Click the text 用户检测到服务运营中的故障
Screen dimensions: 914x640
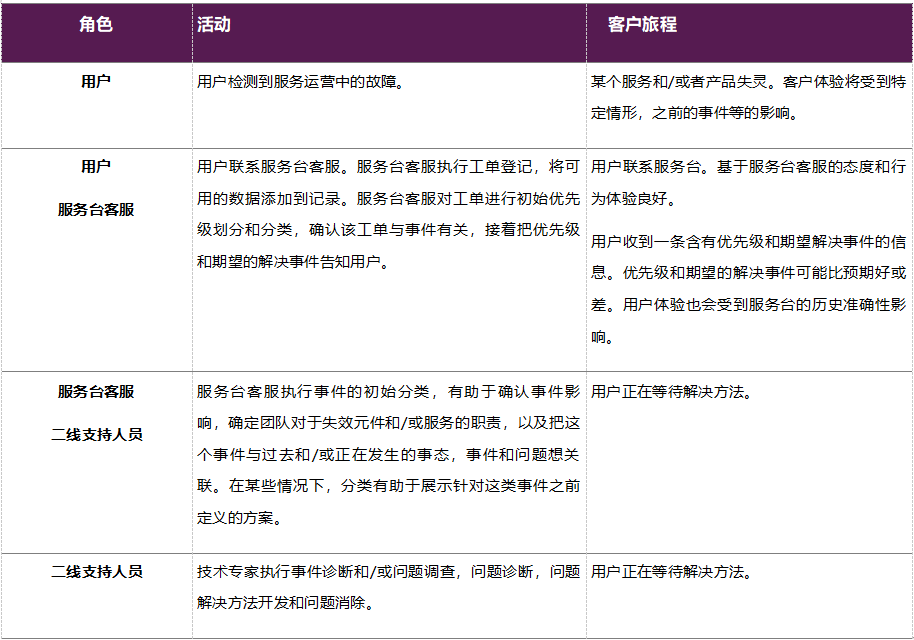click(300, 82)
